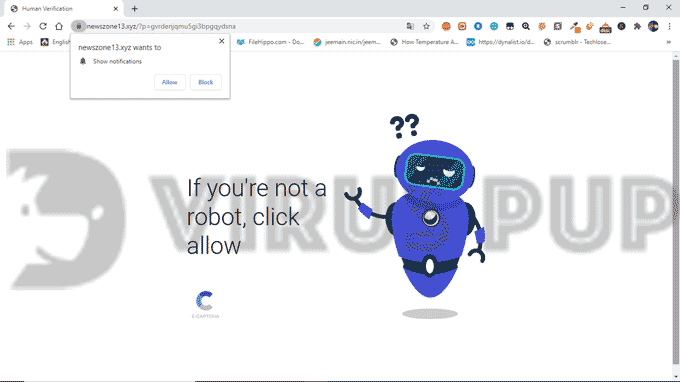This screenshot has width=680, height=382.
Task: Click the vertical page scrollbar
Action: click(x=676, y=212)
